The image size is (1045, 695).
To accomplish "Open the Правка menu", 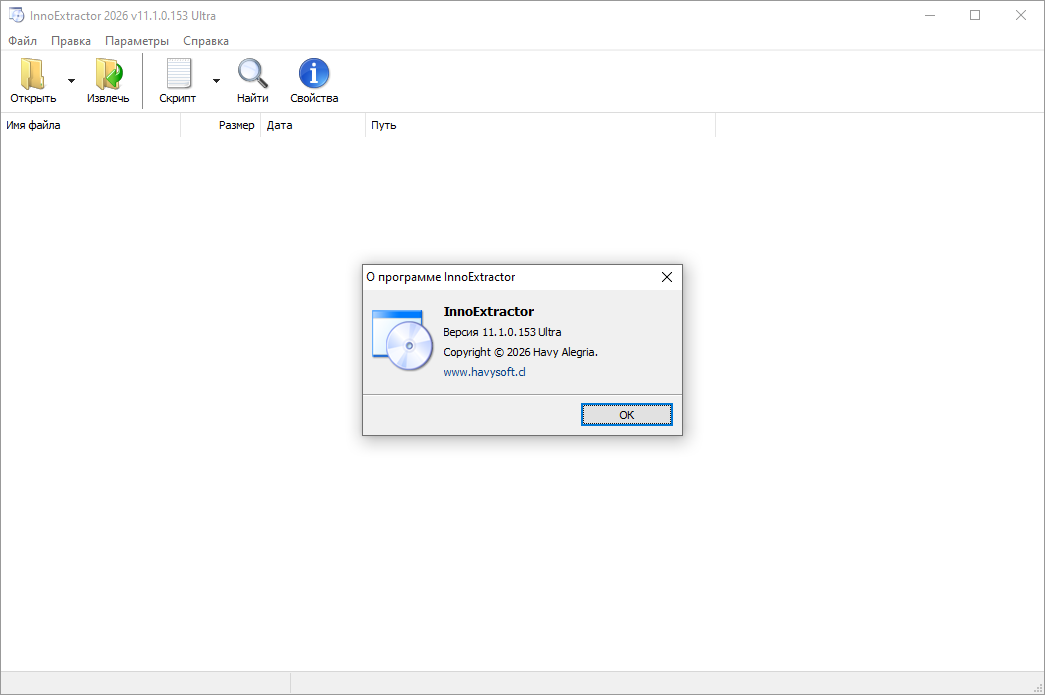I will (71, 41).
